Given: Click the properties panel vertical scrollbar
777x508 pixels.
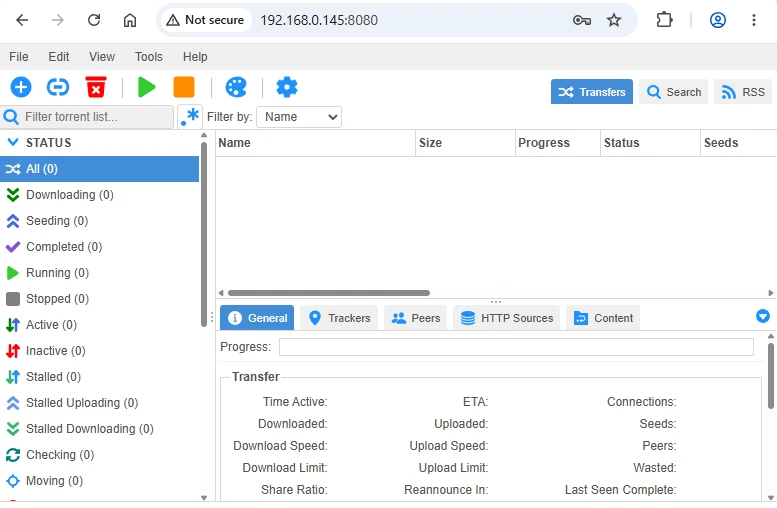Looking at the screenshot, I should coord(771,376).
